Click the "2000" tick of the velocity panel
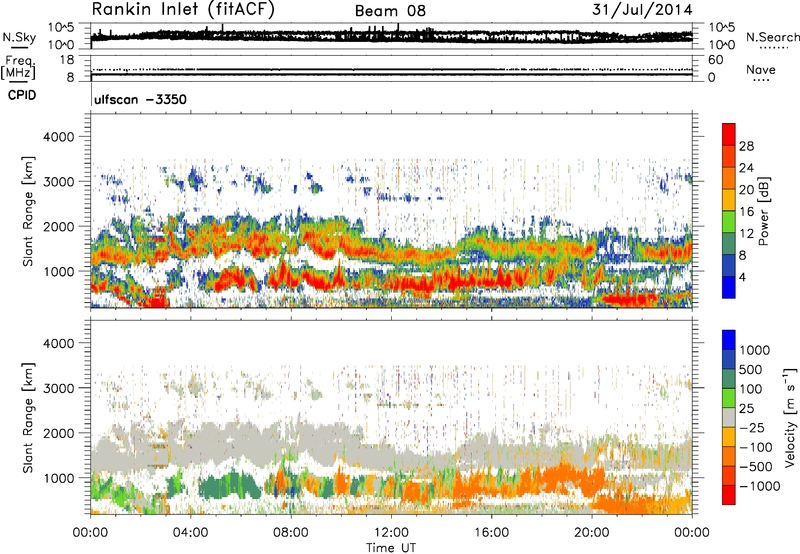This screenshot has width=800, height=554. (58, 433)
